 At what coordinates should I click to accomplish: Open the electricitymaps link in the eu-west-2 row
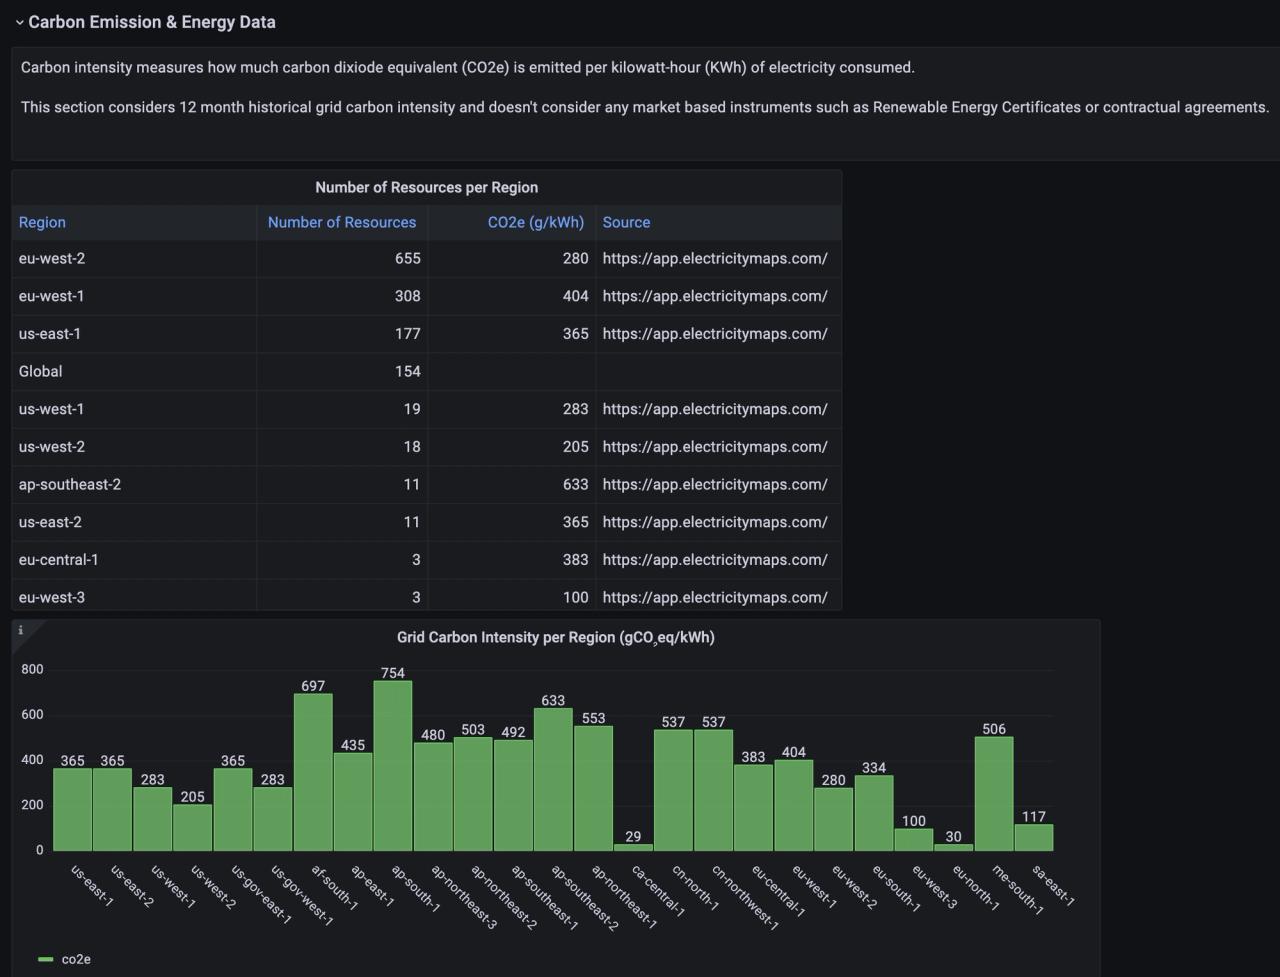pyautogui.click(x=715, y=258)
